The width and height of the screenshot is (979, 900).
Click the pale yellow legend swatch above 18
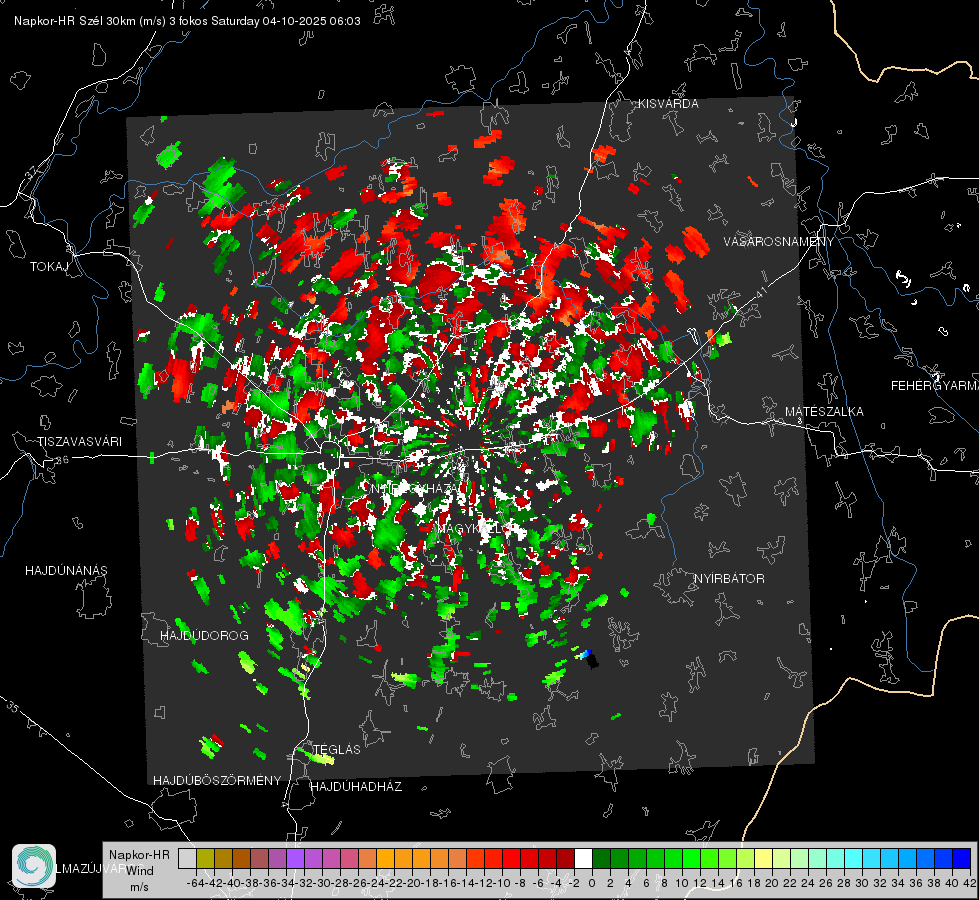[x=763, y=858]
